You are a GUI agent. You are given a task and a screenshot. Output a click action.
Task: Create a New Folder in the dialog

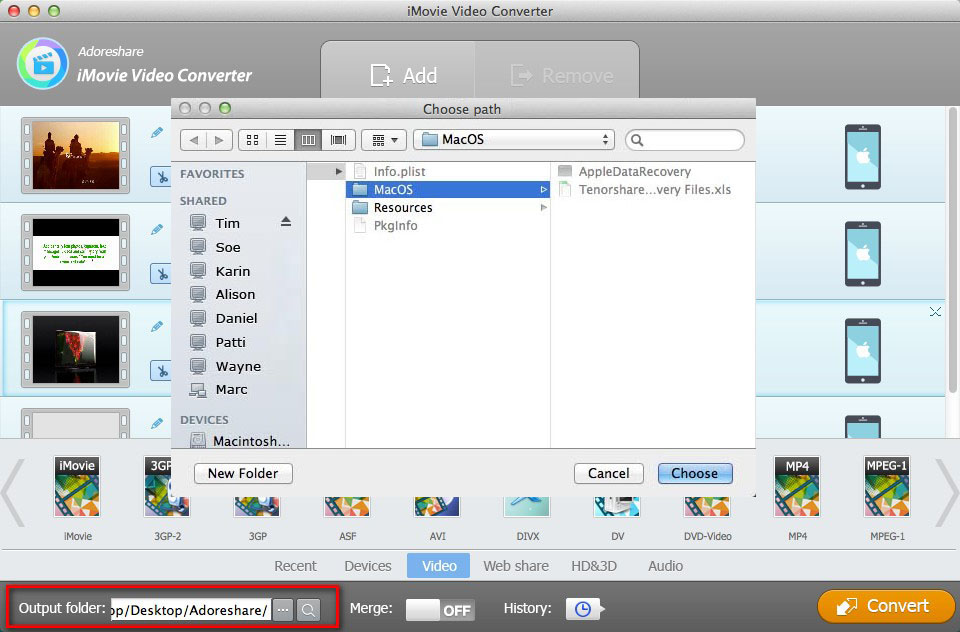point(243,473)
